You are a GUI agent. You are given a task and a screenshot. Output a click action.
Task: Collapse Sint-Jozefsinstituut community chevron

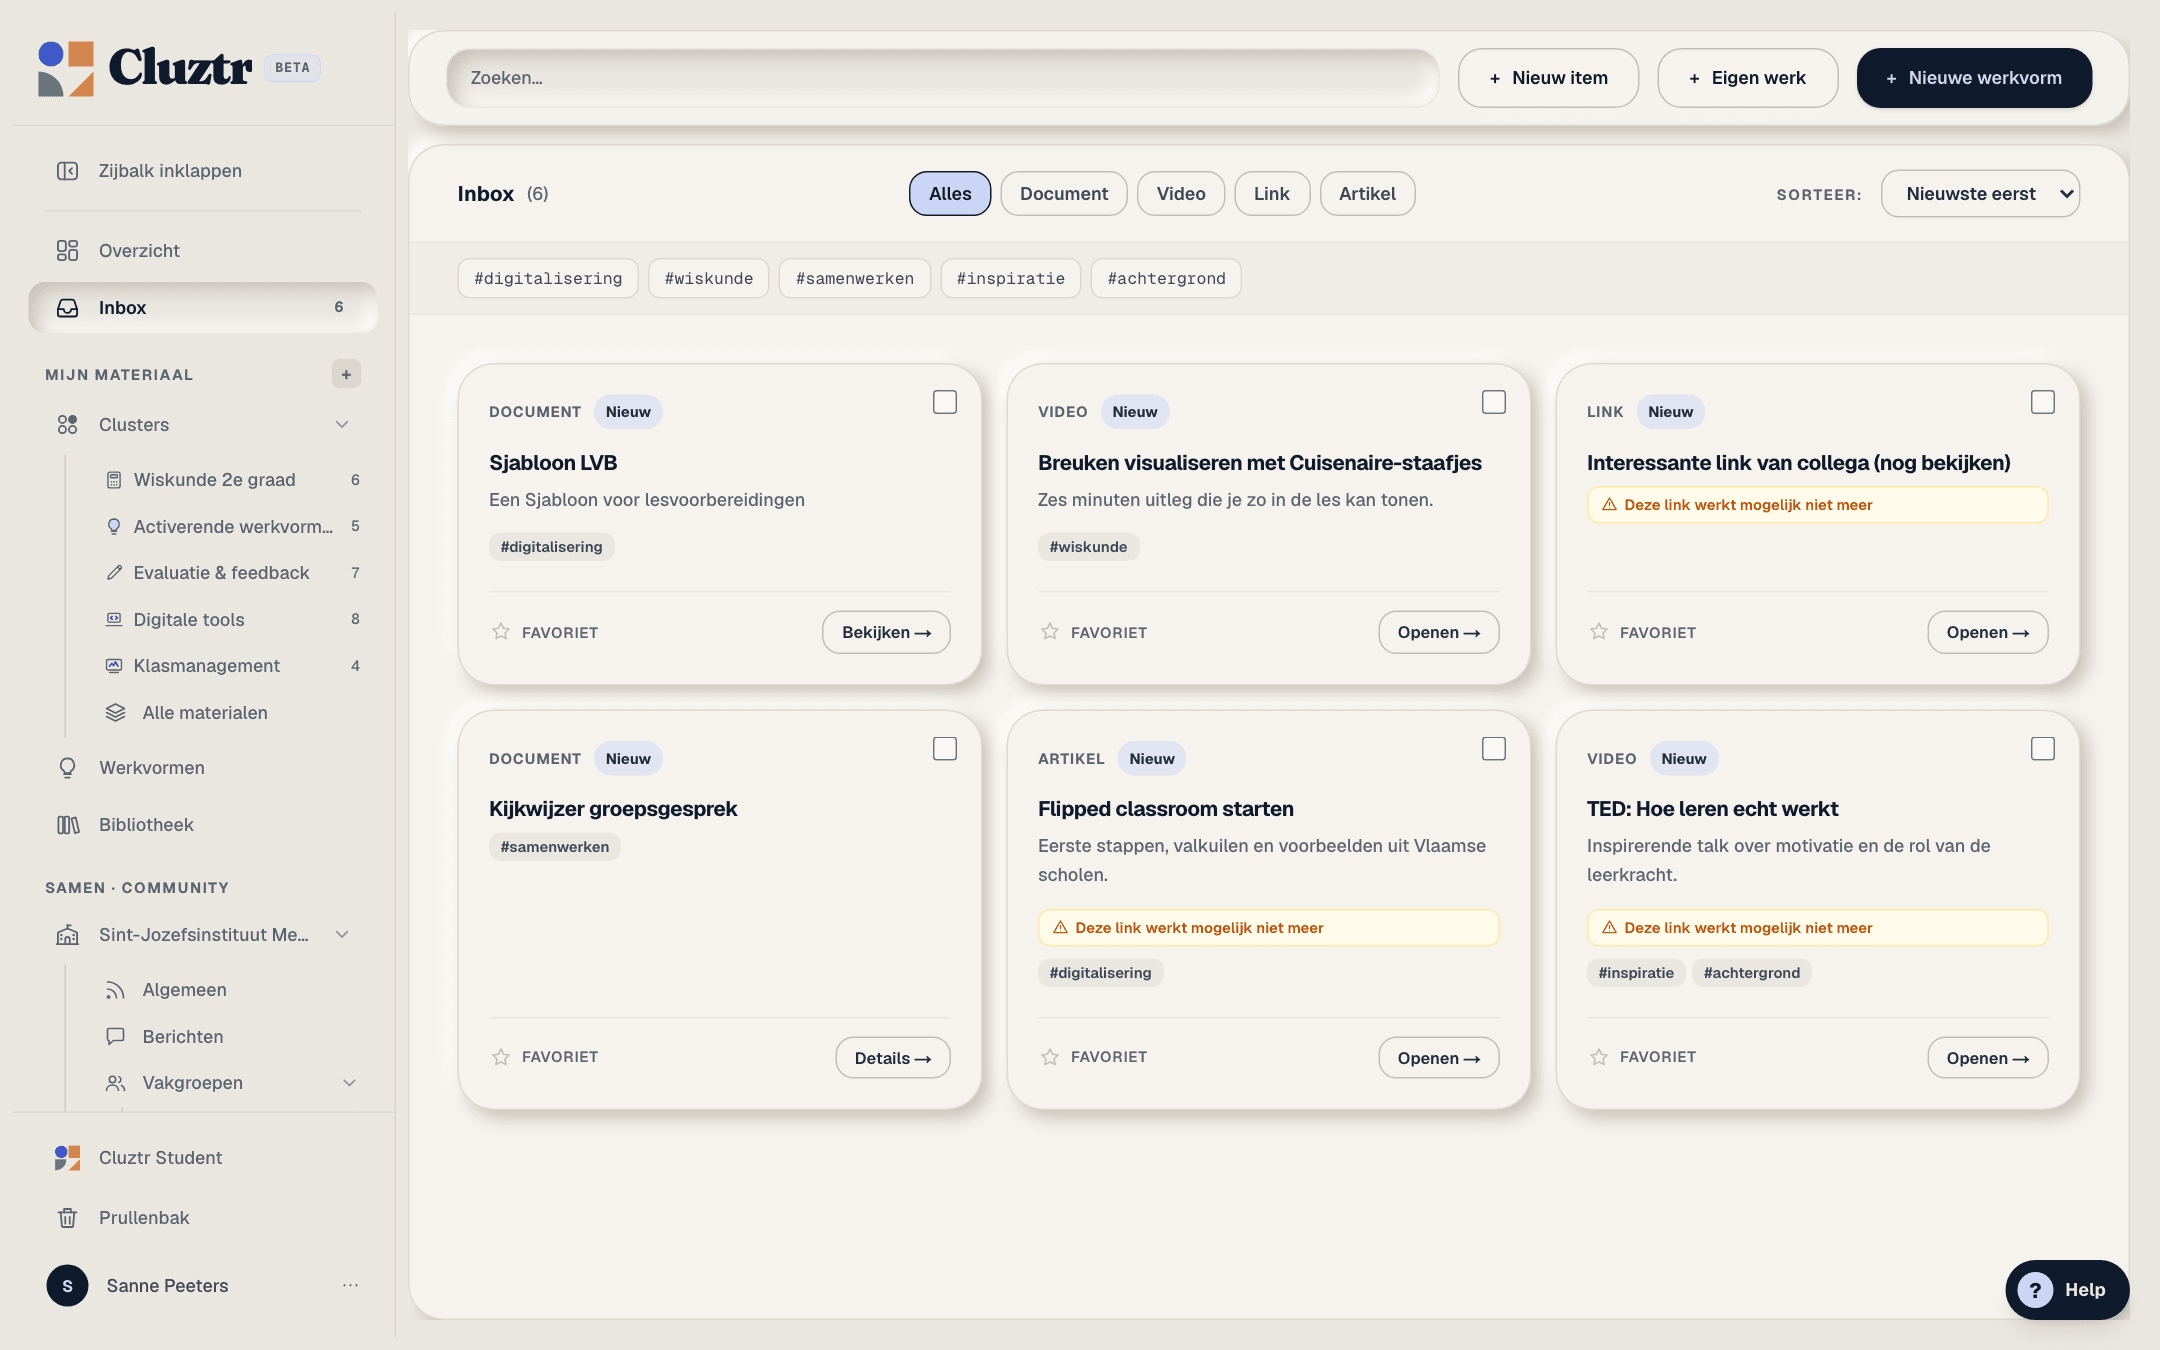[342, 935]
